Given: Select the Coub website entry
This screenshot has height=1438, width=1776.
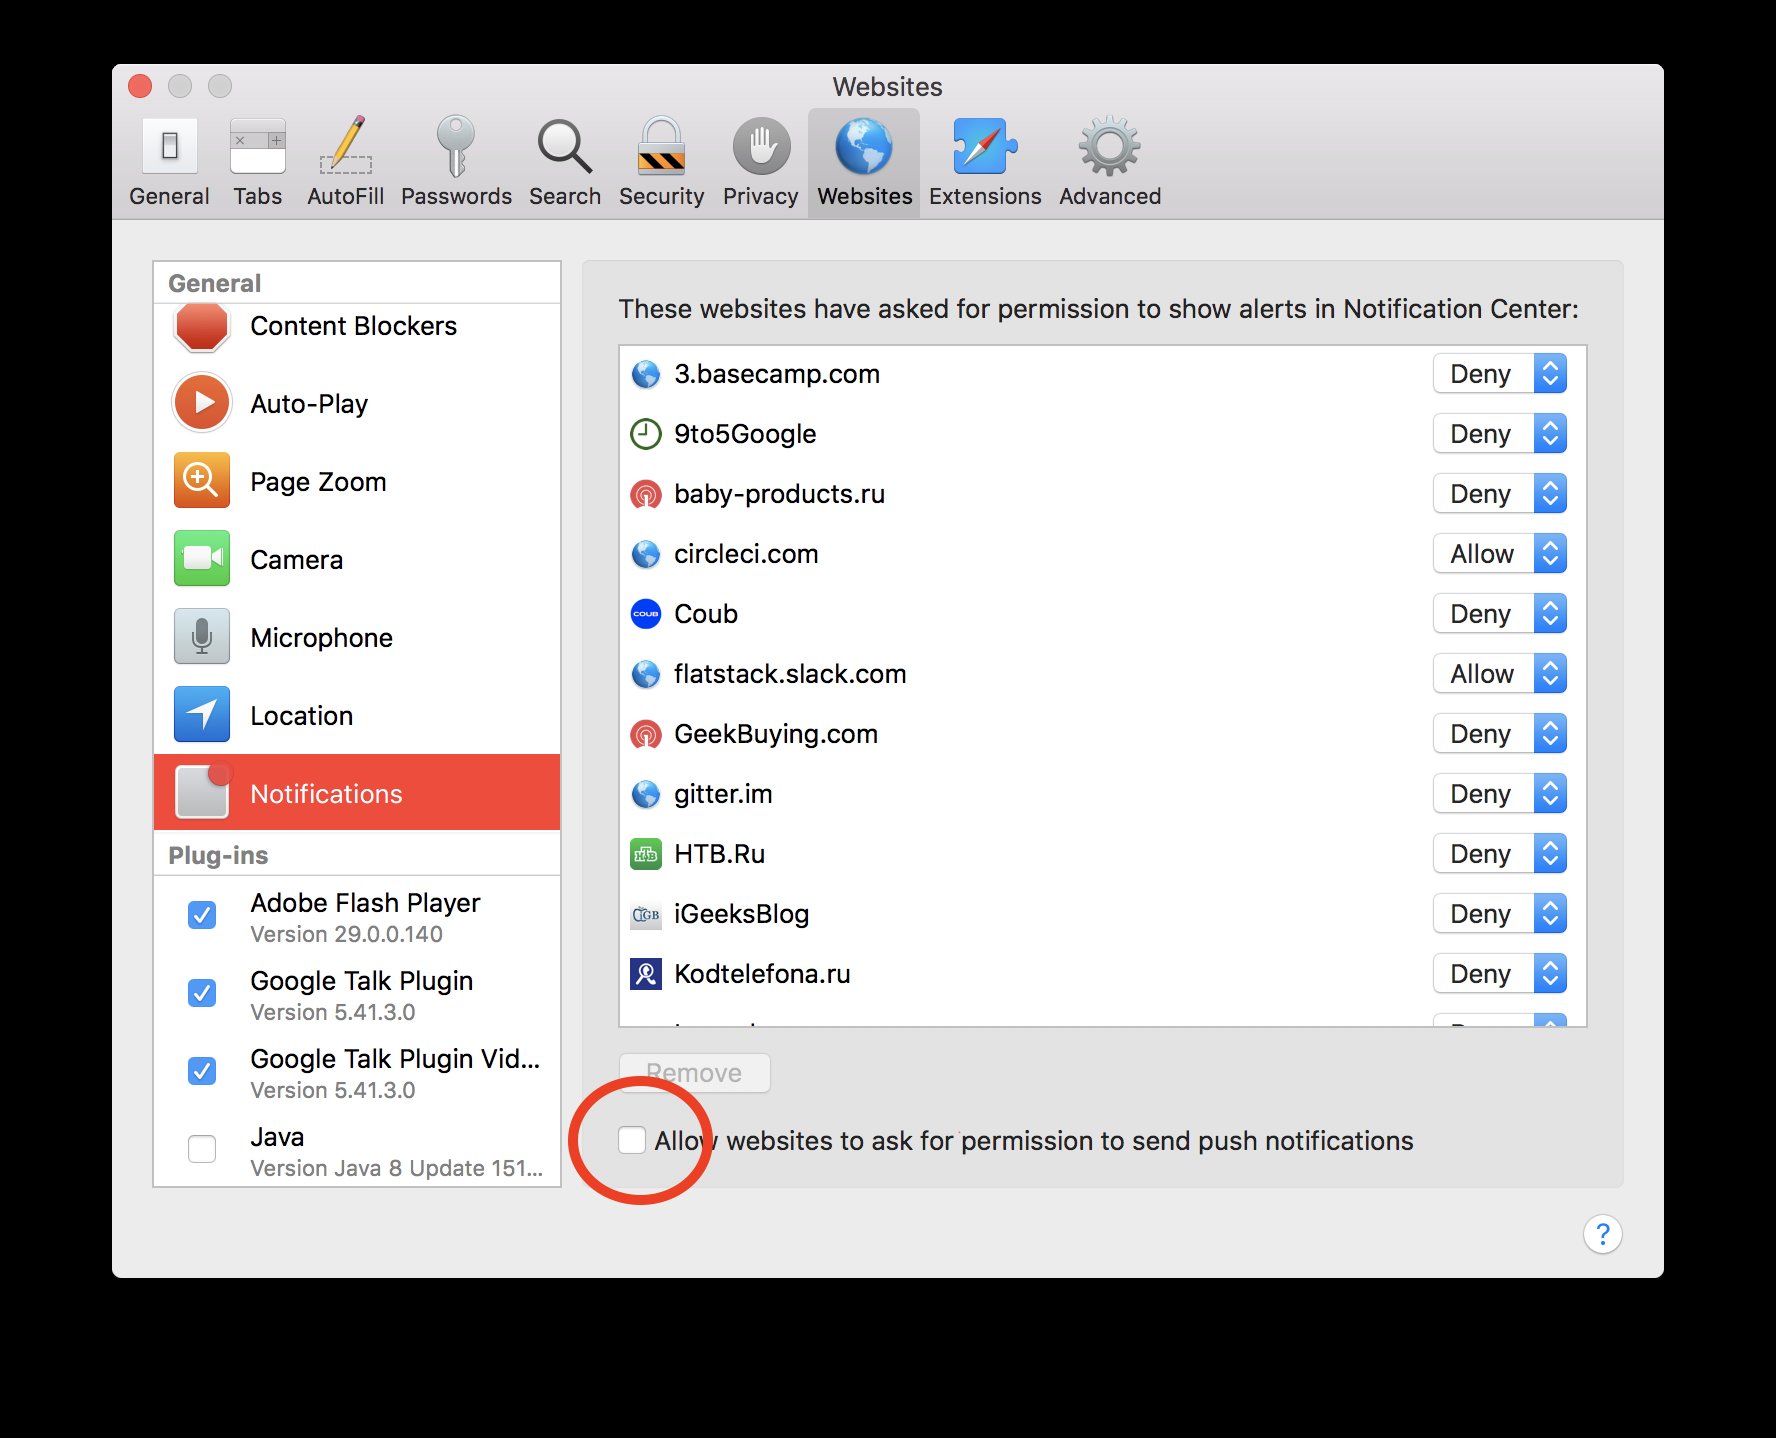Looking at the screenshot, I should [x=1103, y=614].
